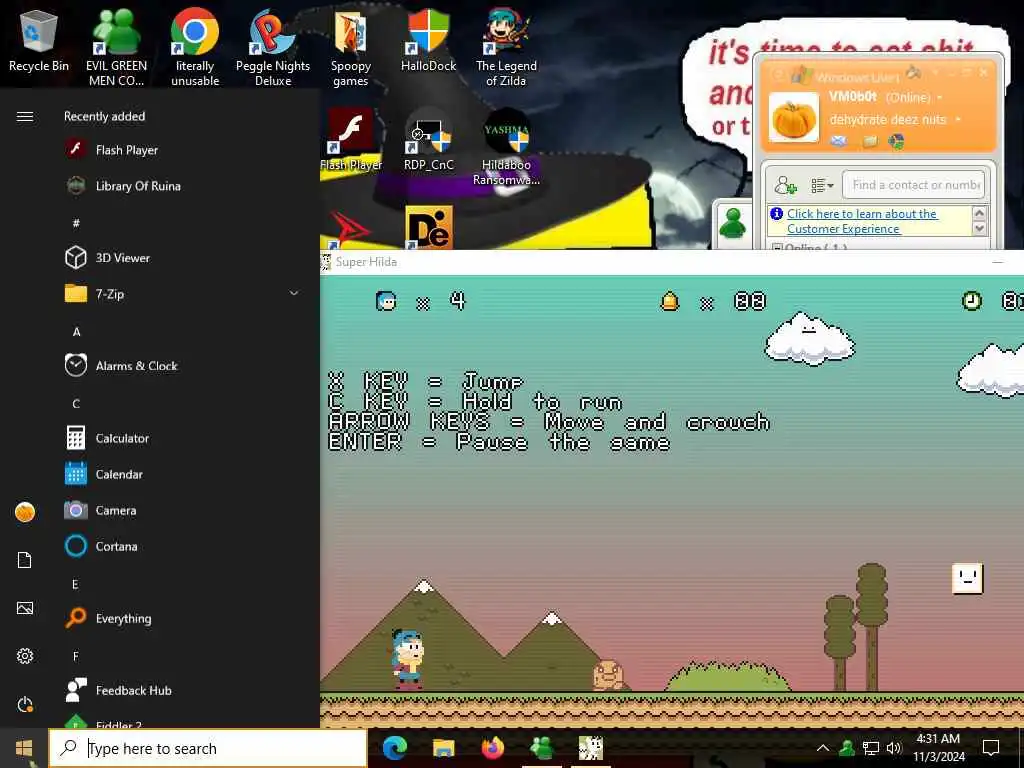Open the Recycle Bin desktop icon
Viewport: 1024px width, 768px height.
tap(39, 42)
